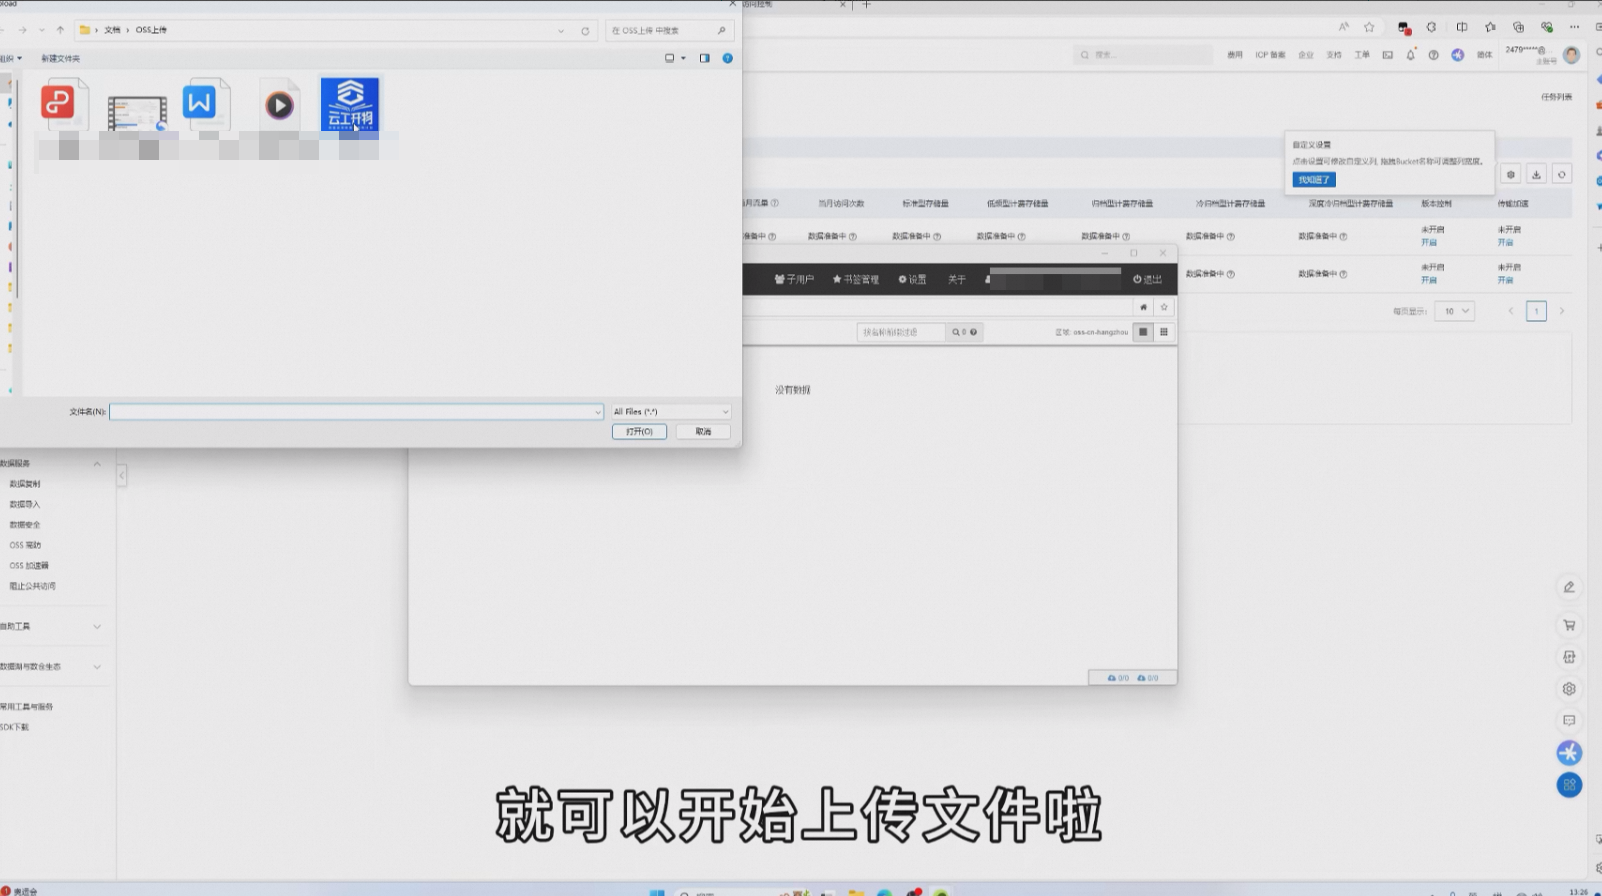Open 设置 in OSS browser menu
The height and width of the screenshot is (896, 1602).
pyautogui.click(x=912, y=279)
